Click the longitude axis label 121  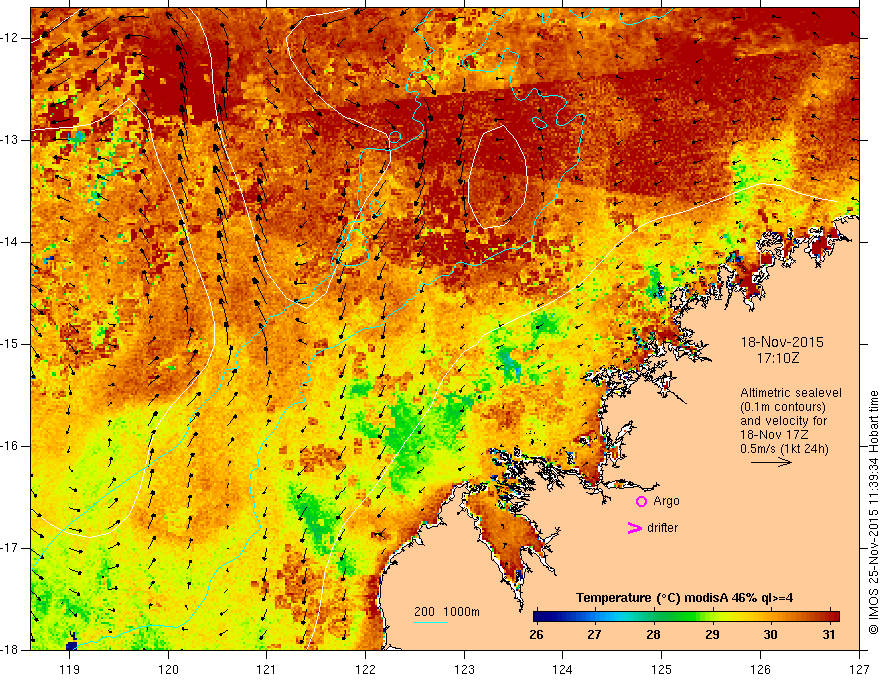(x=266, y=669)
